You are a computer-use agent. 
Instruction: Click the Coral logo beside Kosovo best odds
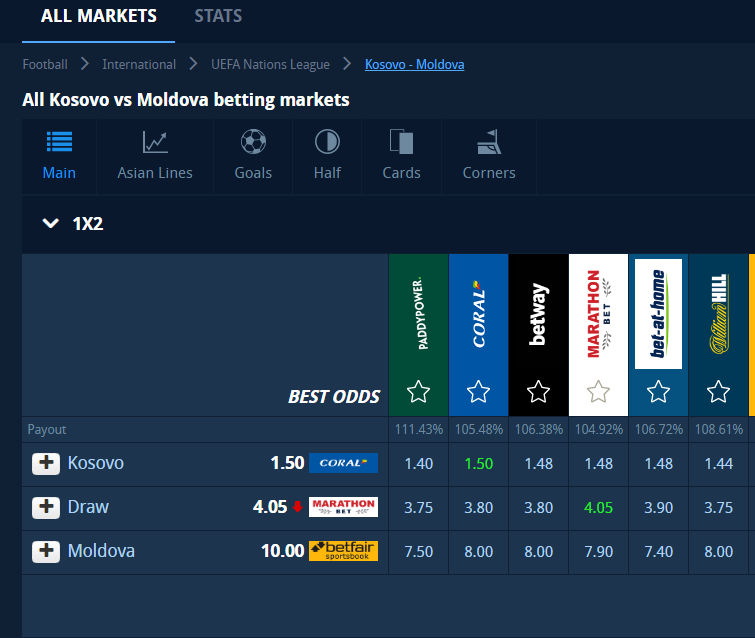343,463
